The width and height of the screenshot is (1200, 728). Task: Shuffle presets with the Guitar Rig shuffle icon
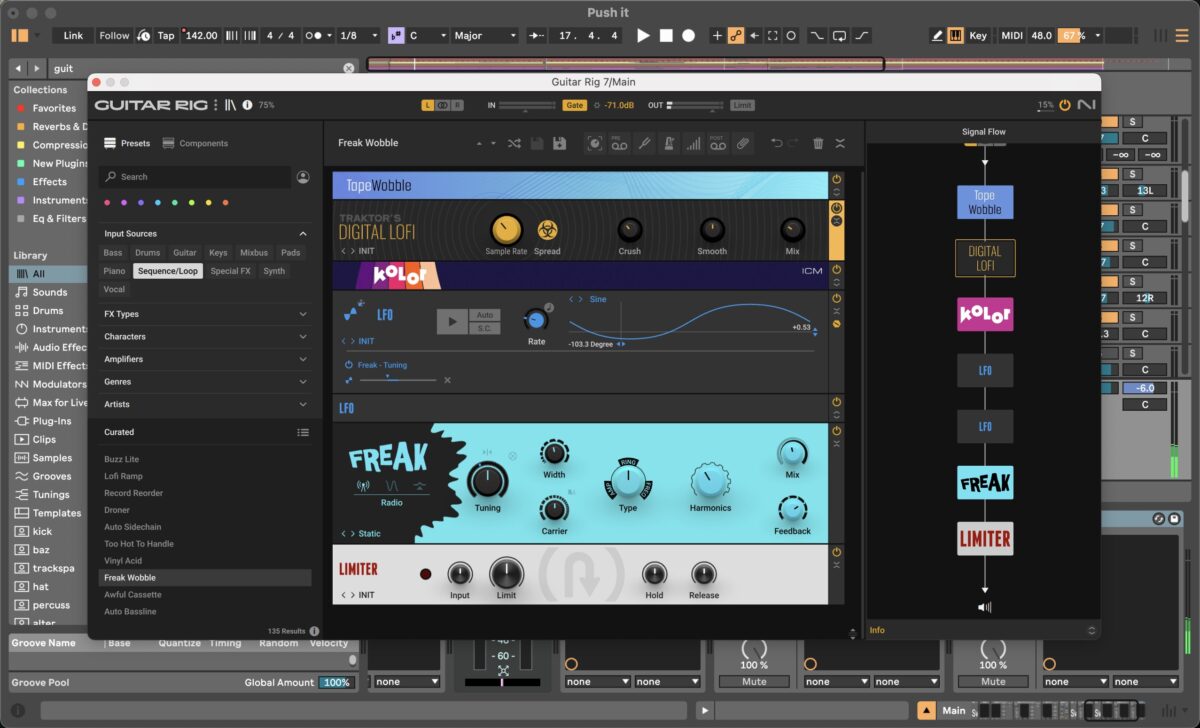click(514, 144)
